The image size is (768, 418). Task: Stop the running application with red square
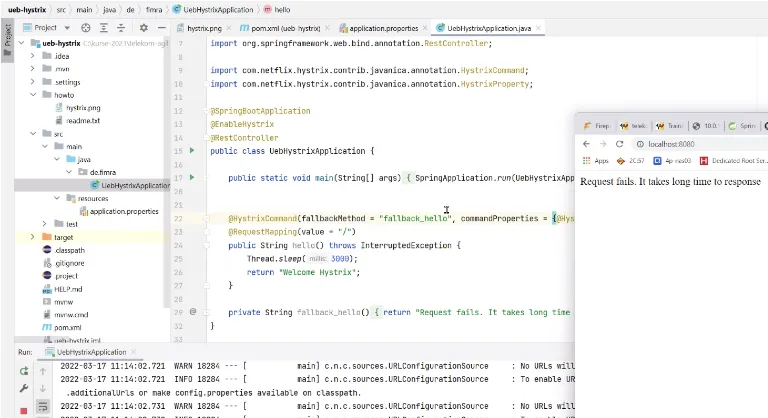pos(24,411)
